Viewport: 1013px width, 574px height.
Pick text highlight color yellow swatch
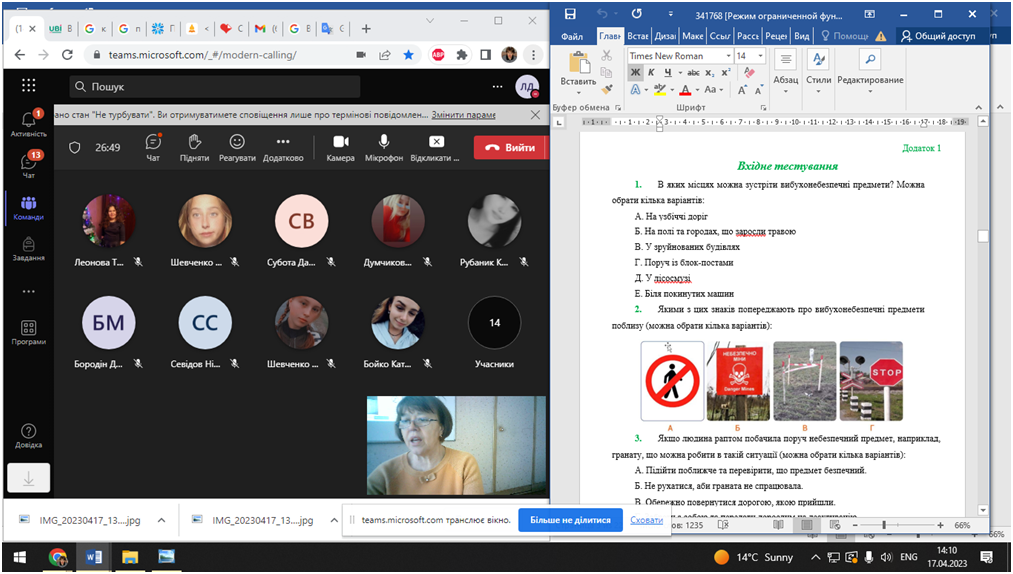pos(659,90)
